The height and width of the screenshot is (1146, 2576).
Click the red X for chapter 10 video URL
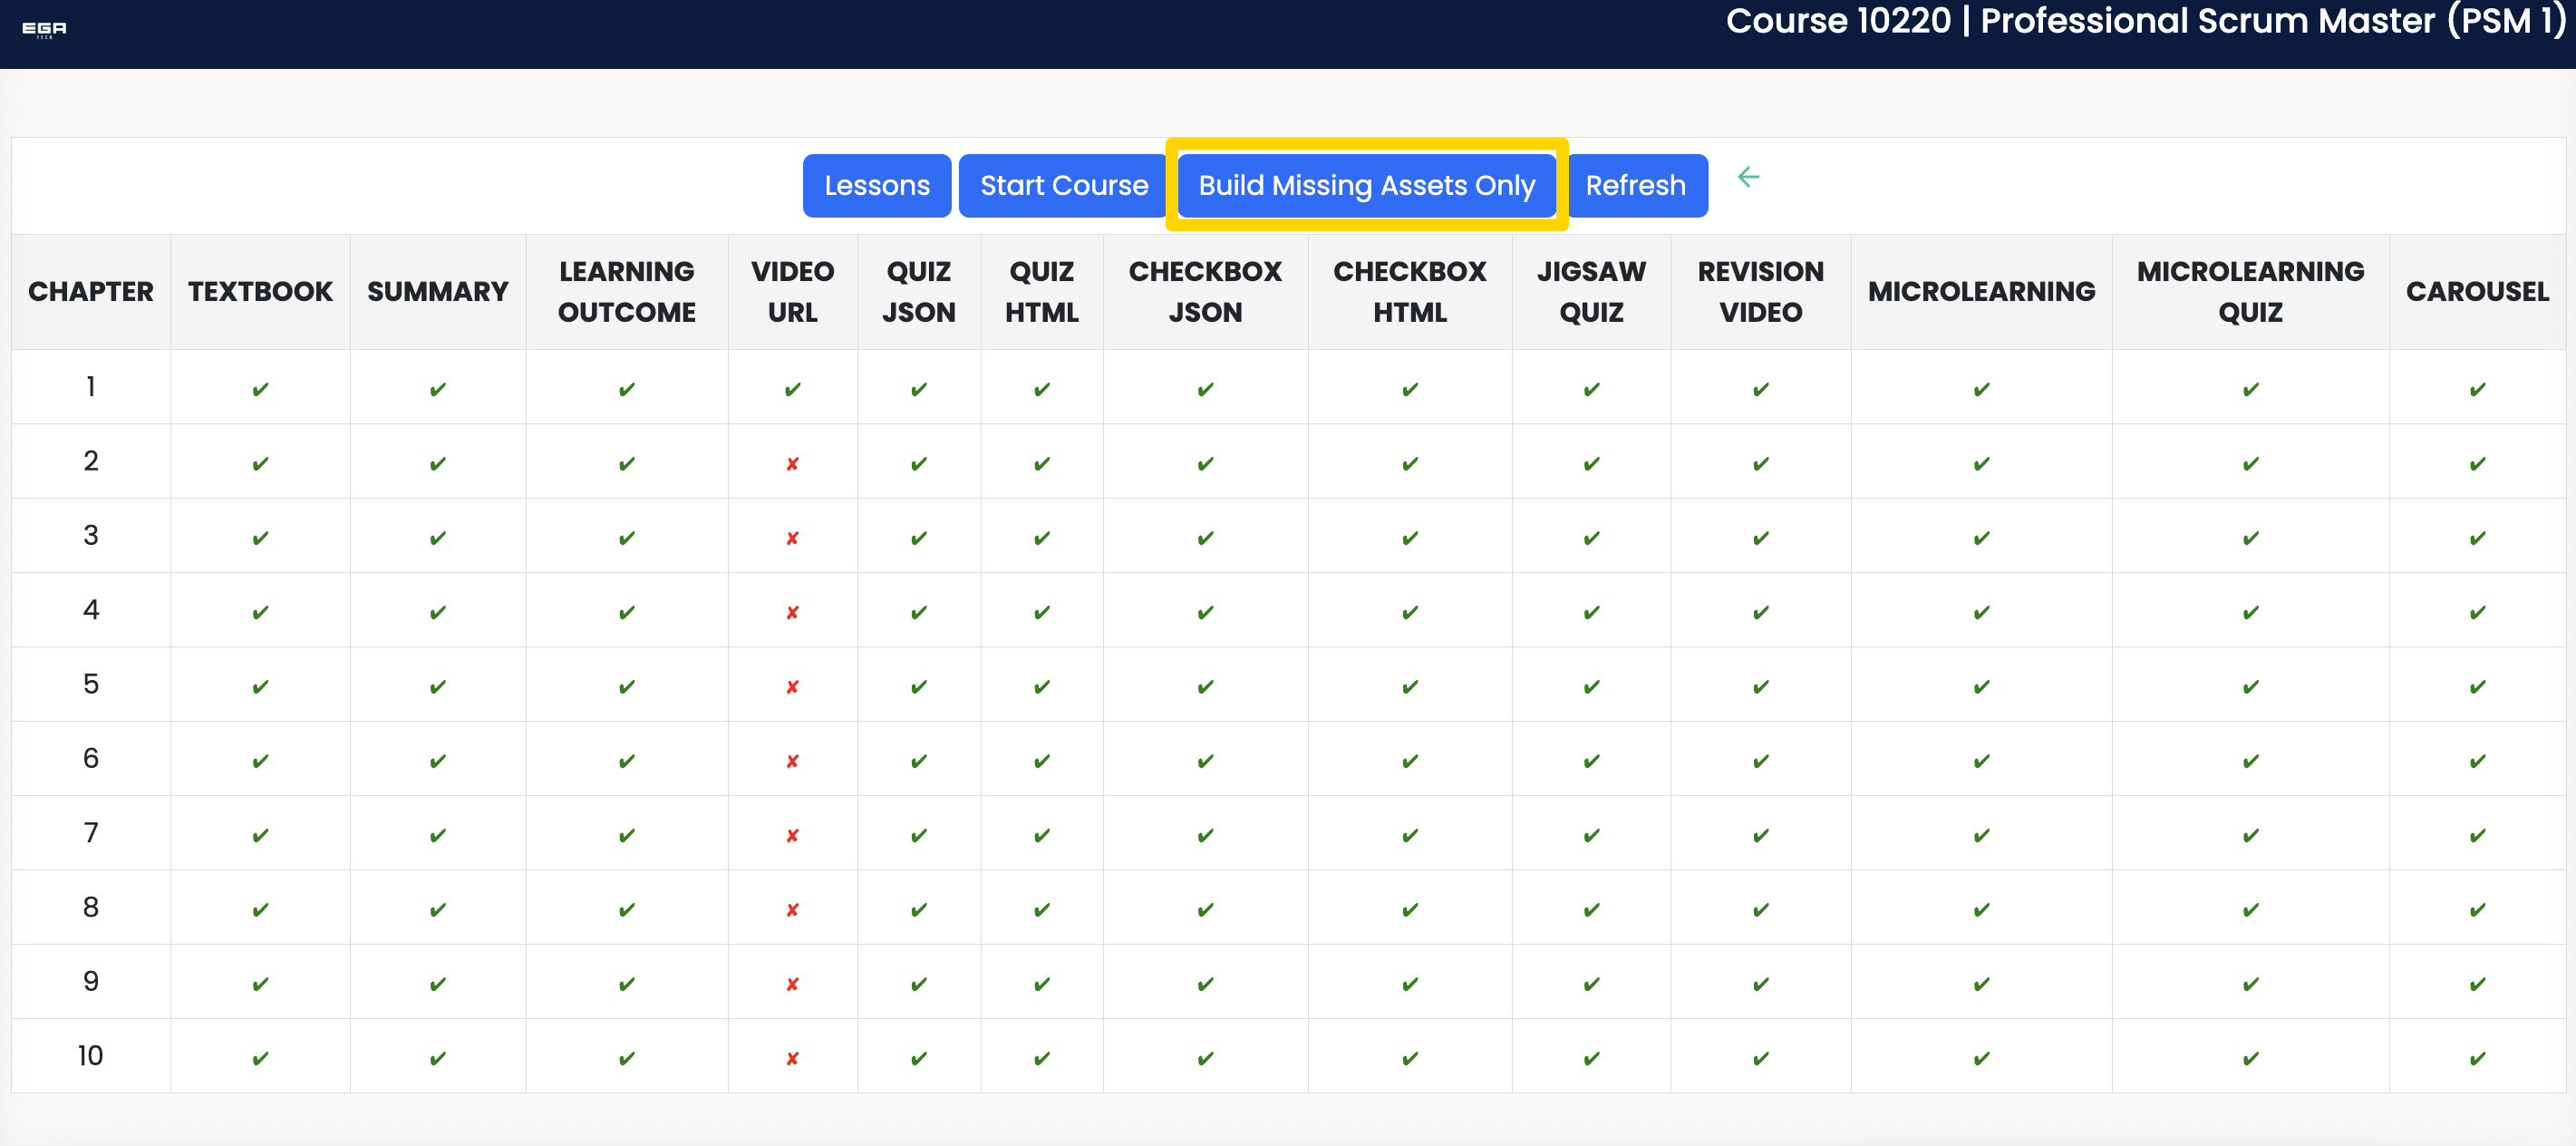[x=792, y=1059]
